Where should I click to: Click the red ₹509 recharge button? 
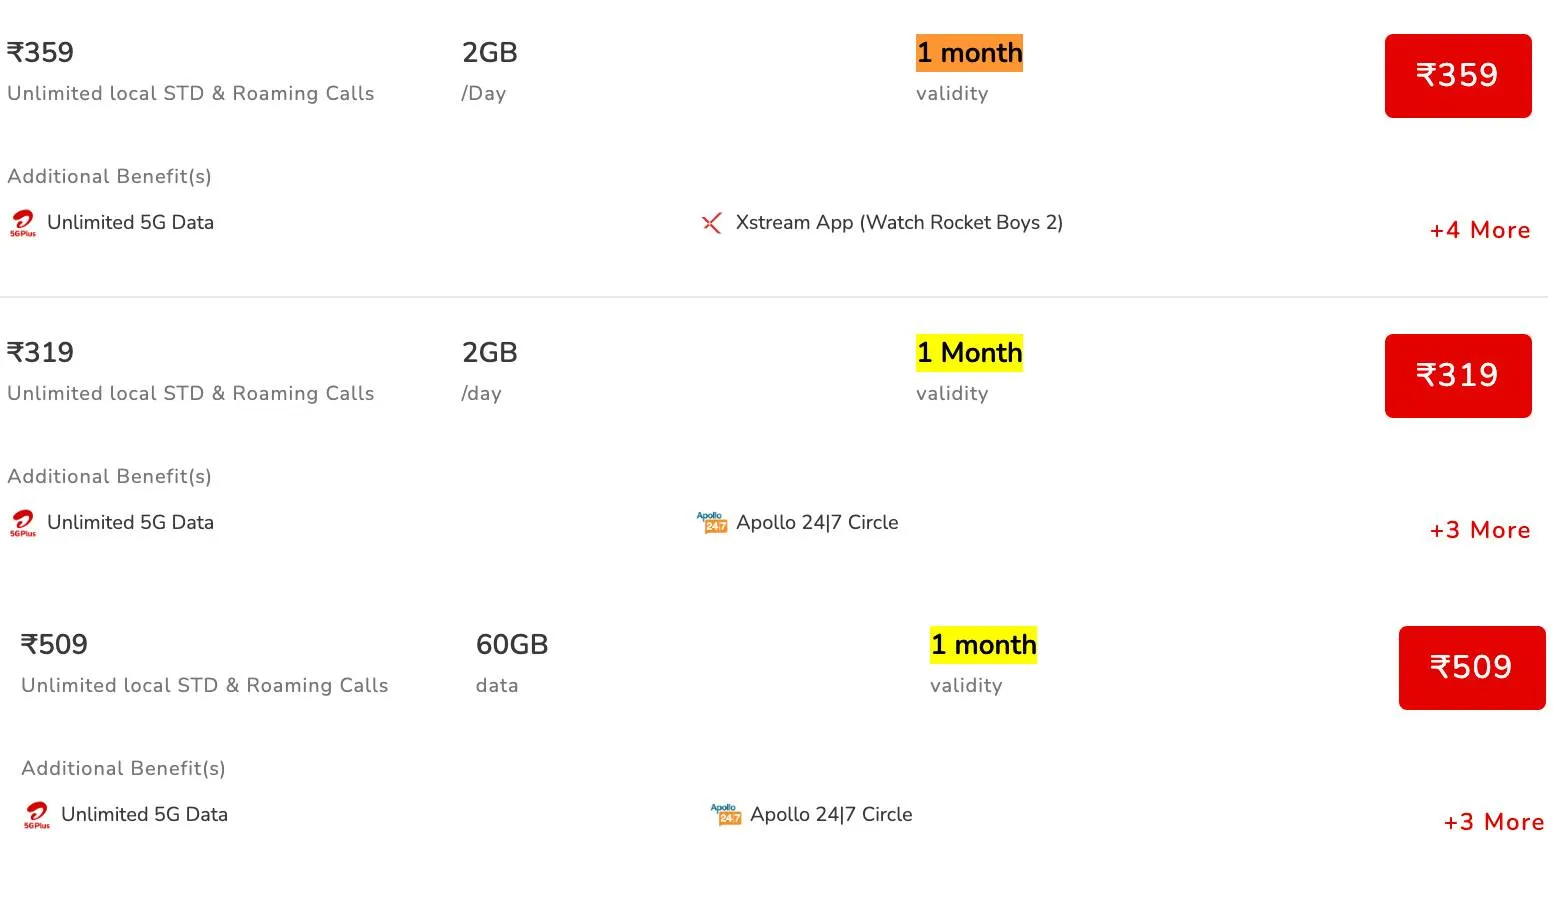[1472, 668]
